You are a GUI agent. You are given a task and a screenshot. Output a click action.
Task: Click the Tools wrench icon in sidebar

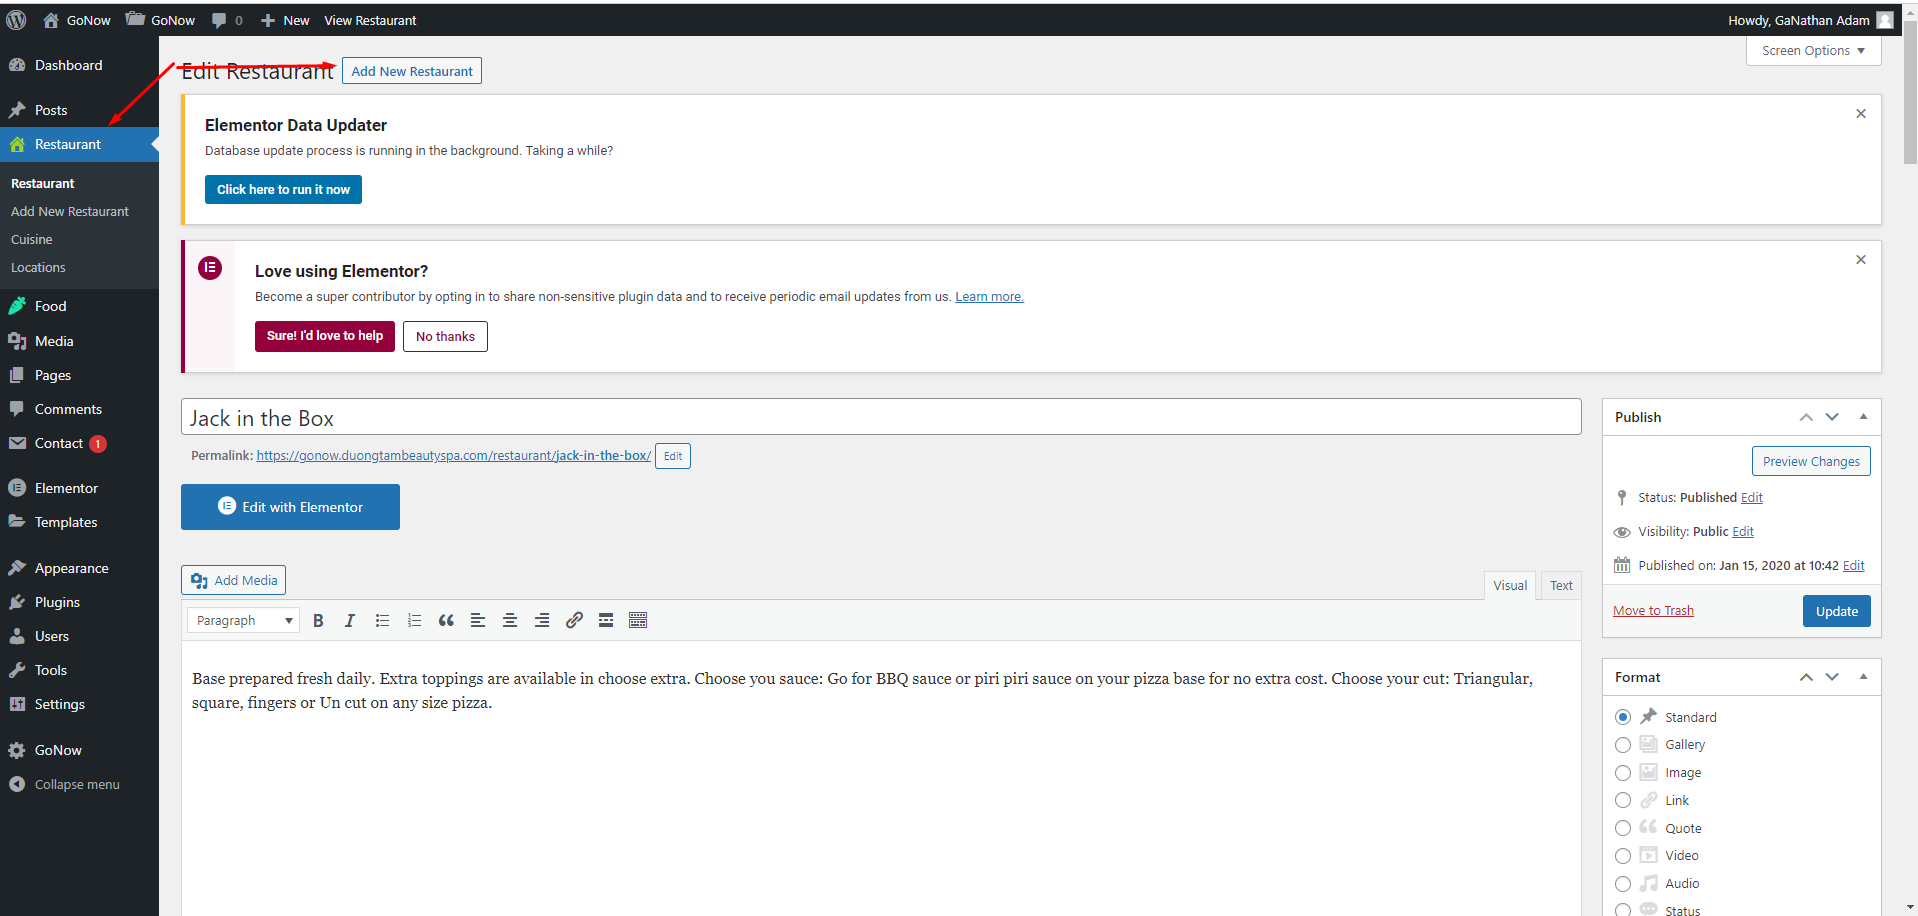click(x=17, y=670)
